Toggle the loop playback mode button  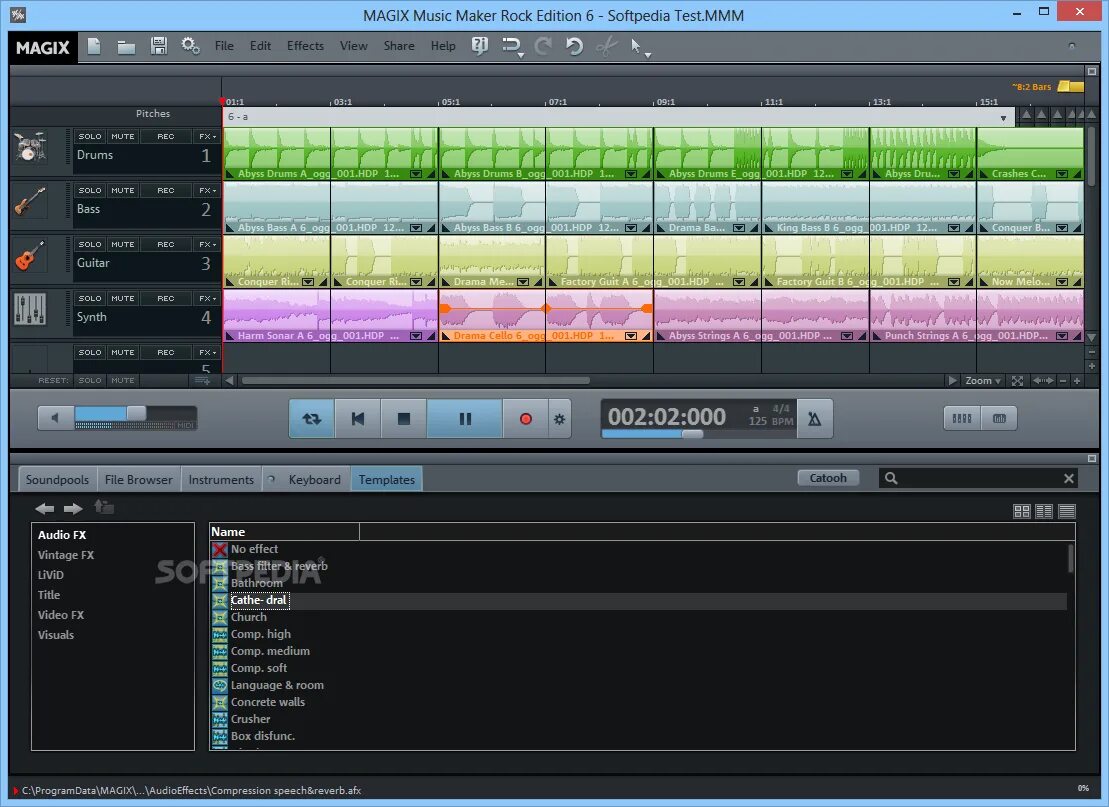[x=311, y=419]
